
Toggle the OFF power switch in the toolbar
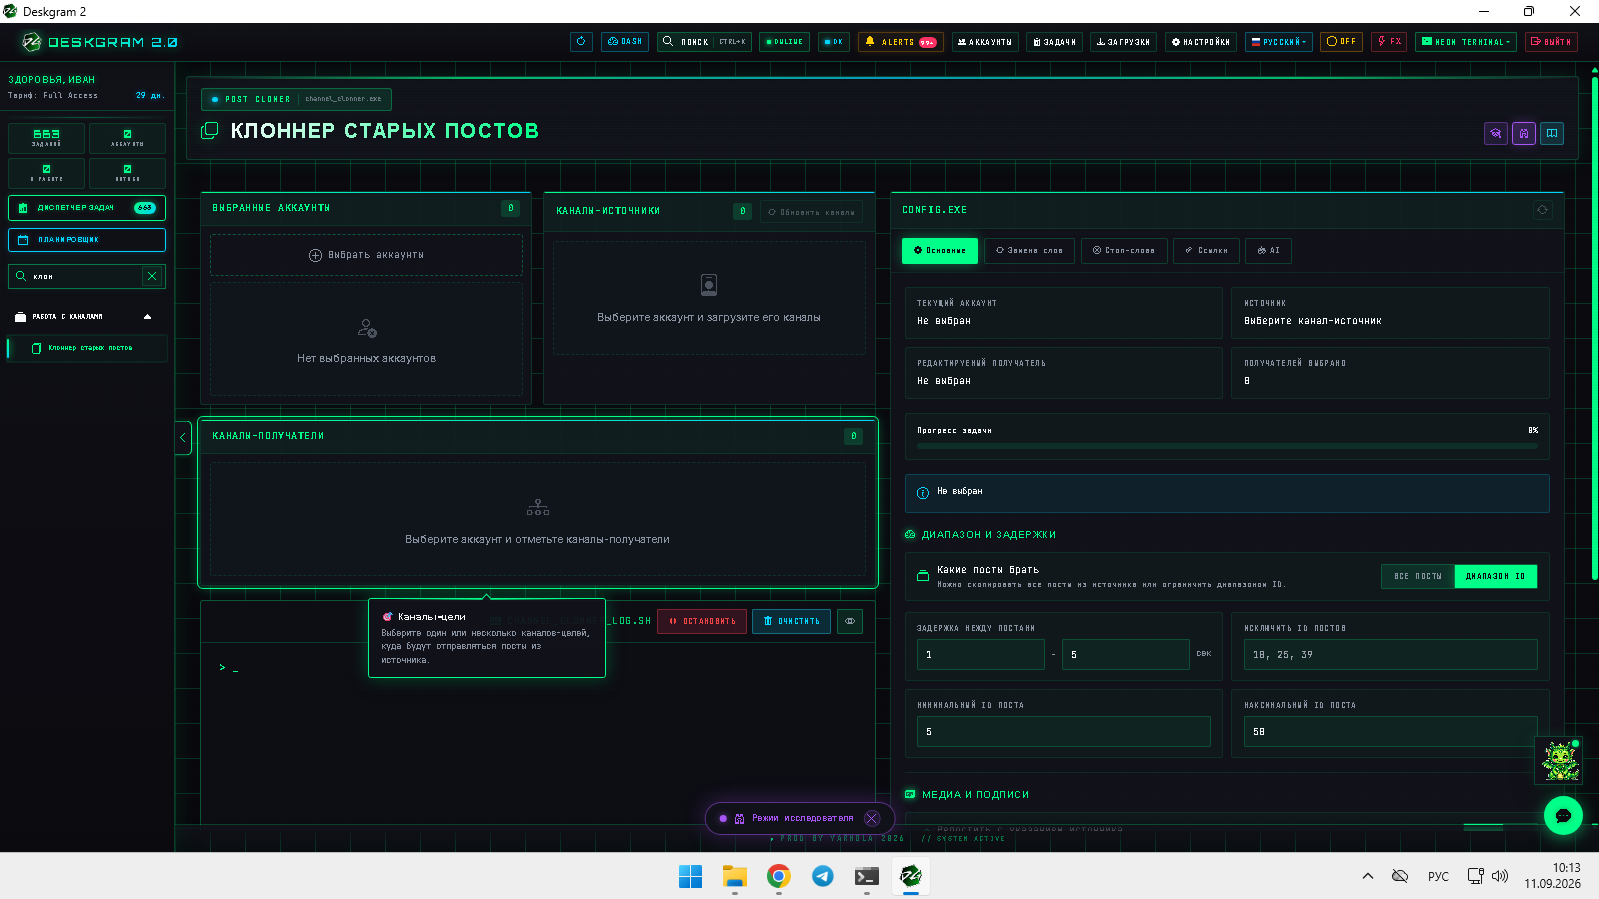tap(1341, 42)
